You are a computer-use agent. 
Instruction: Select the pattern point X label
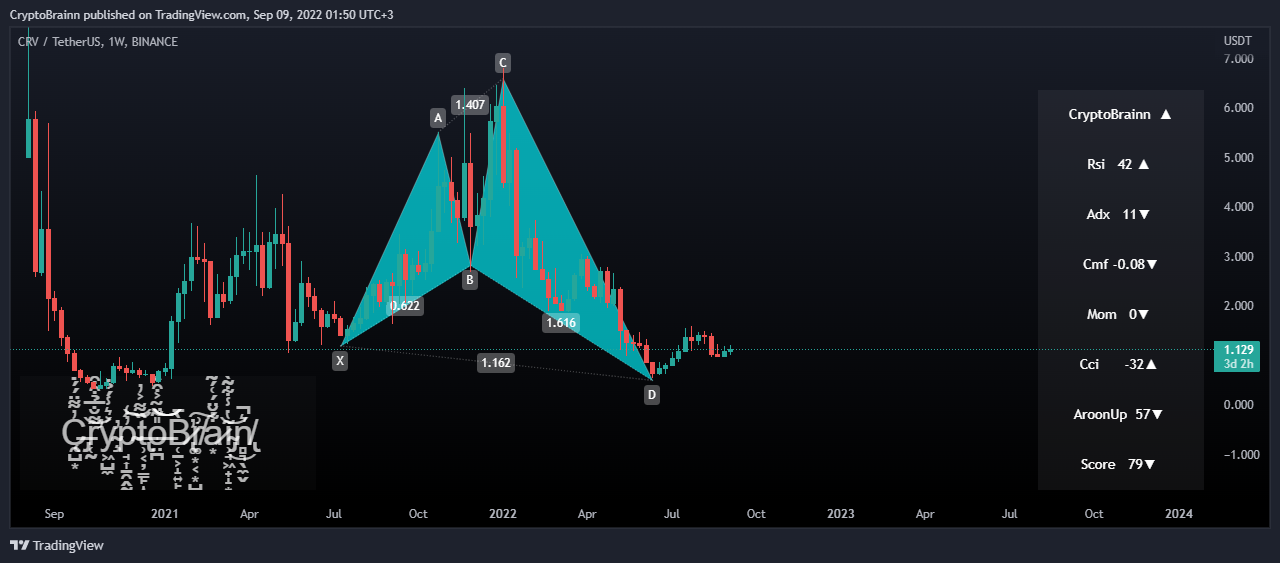tap(341, 360)
